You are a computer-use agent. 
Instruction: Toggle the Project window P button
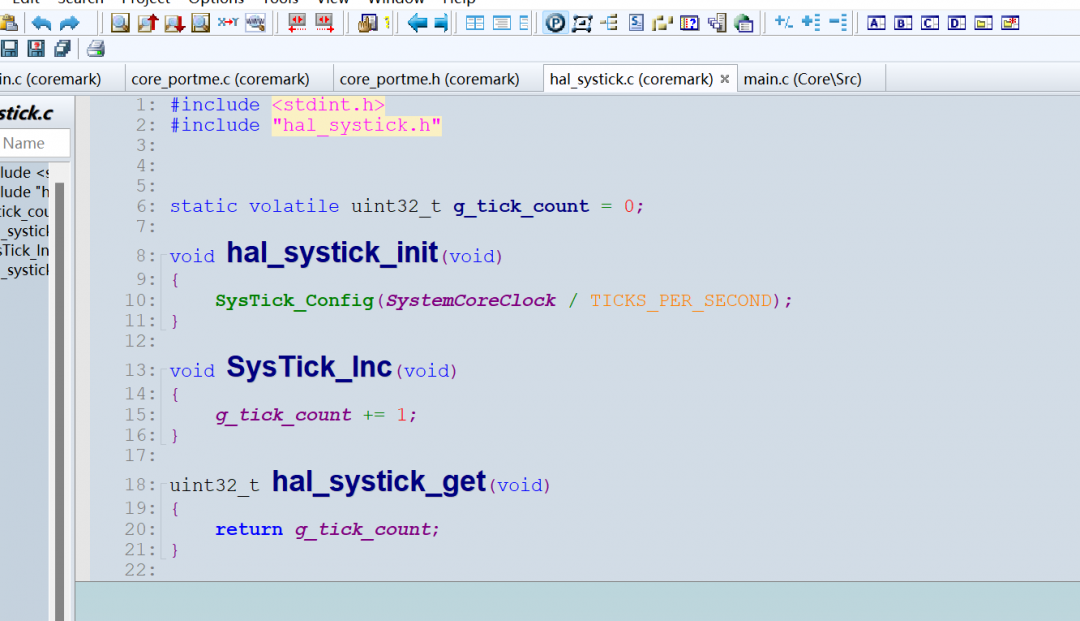point(555,23)
